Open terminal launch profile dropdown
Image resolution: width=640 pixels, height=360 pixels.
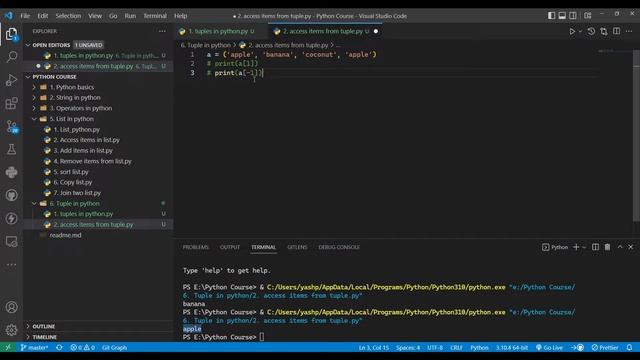[x=584, y=247]
